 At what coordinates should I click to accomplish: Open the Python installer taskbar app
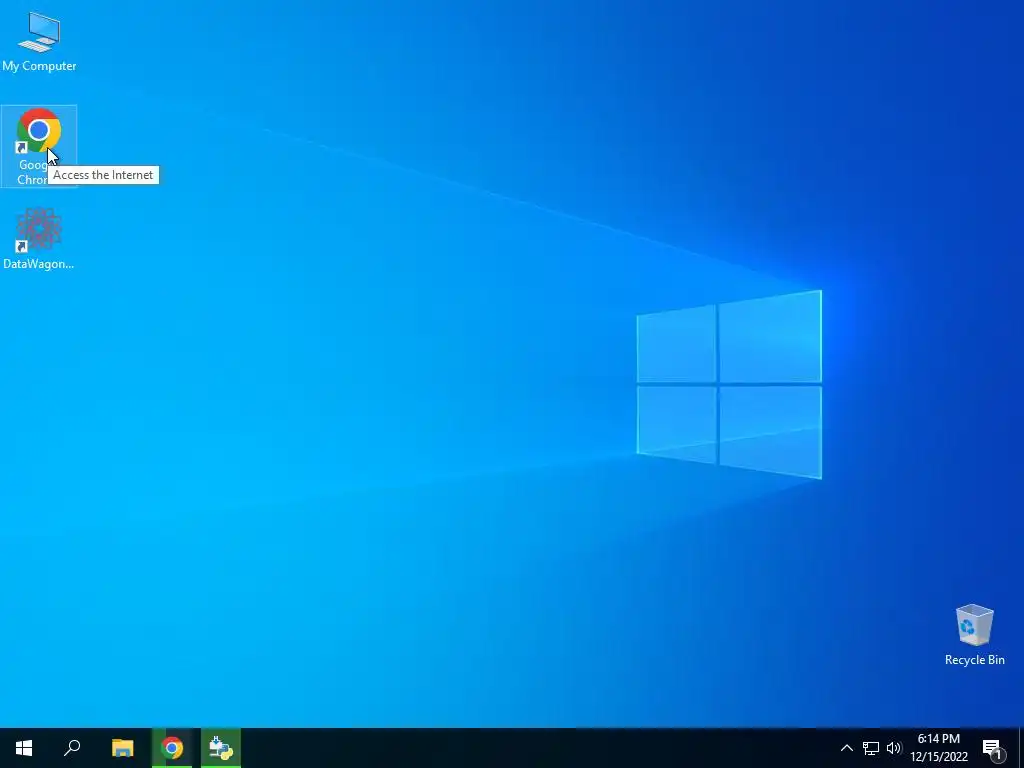click(221, 748)
